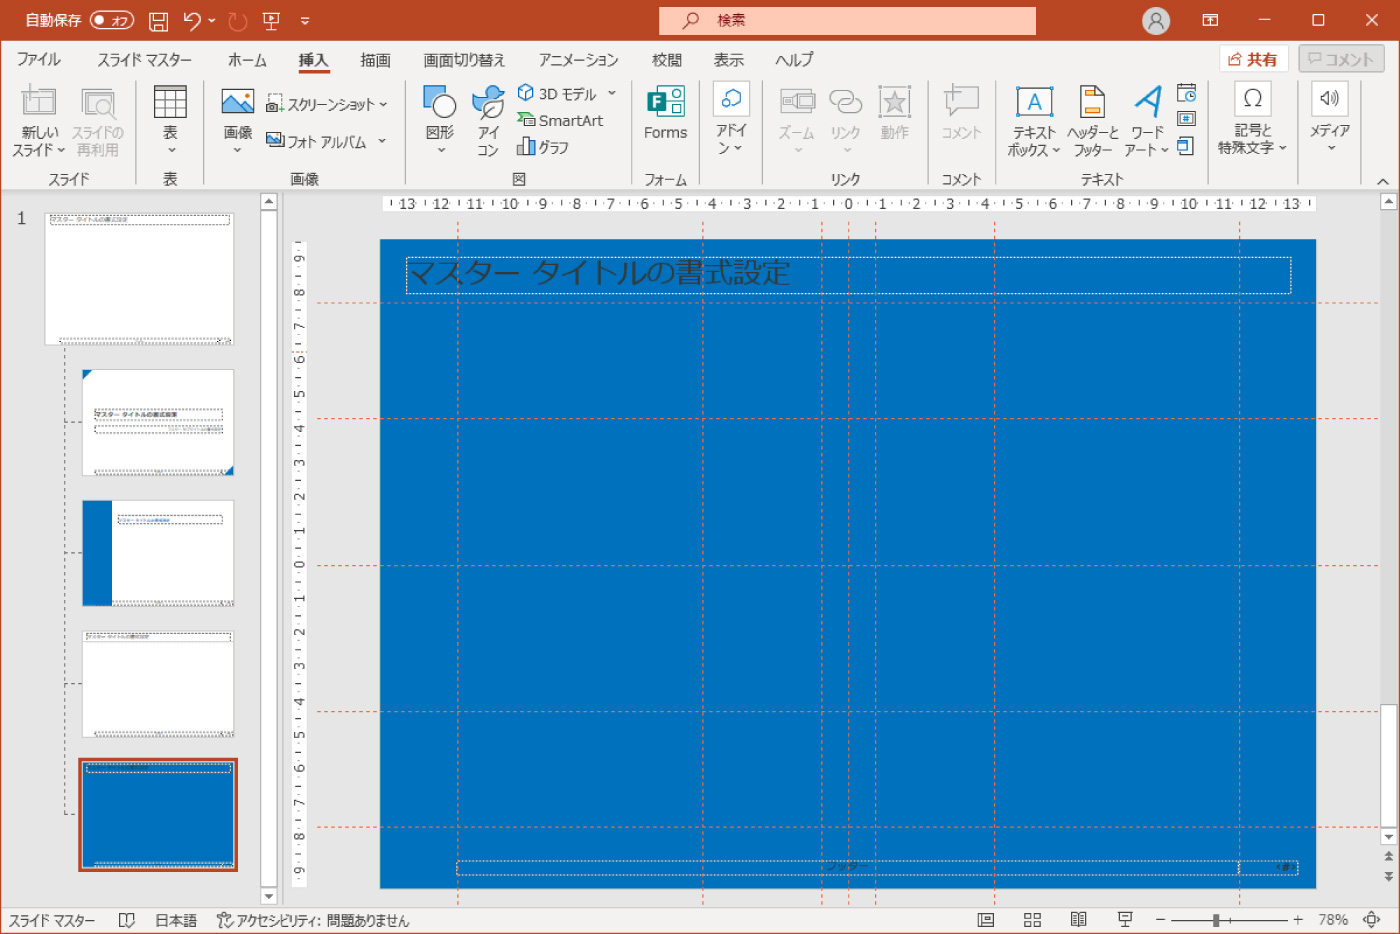This screenshot has height=934, width=1400.
Task: Click the insert object icon
Action: click(x=1186, y=146)
